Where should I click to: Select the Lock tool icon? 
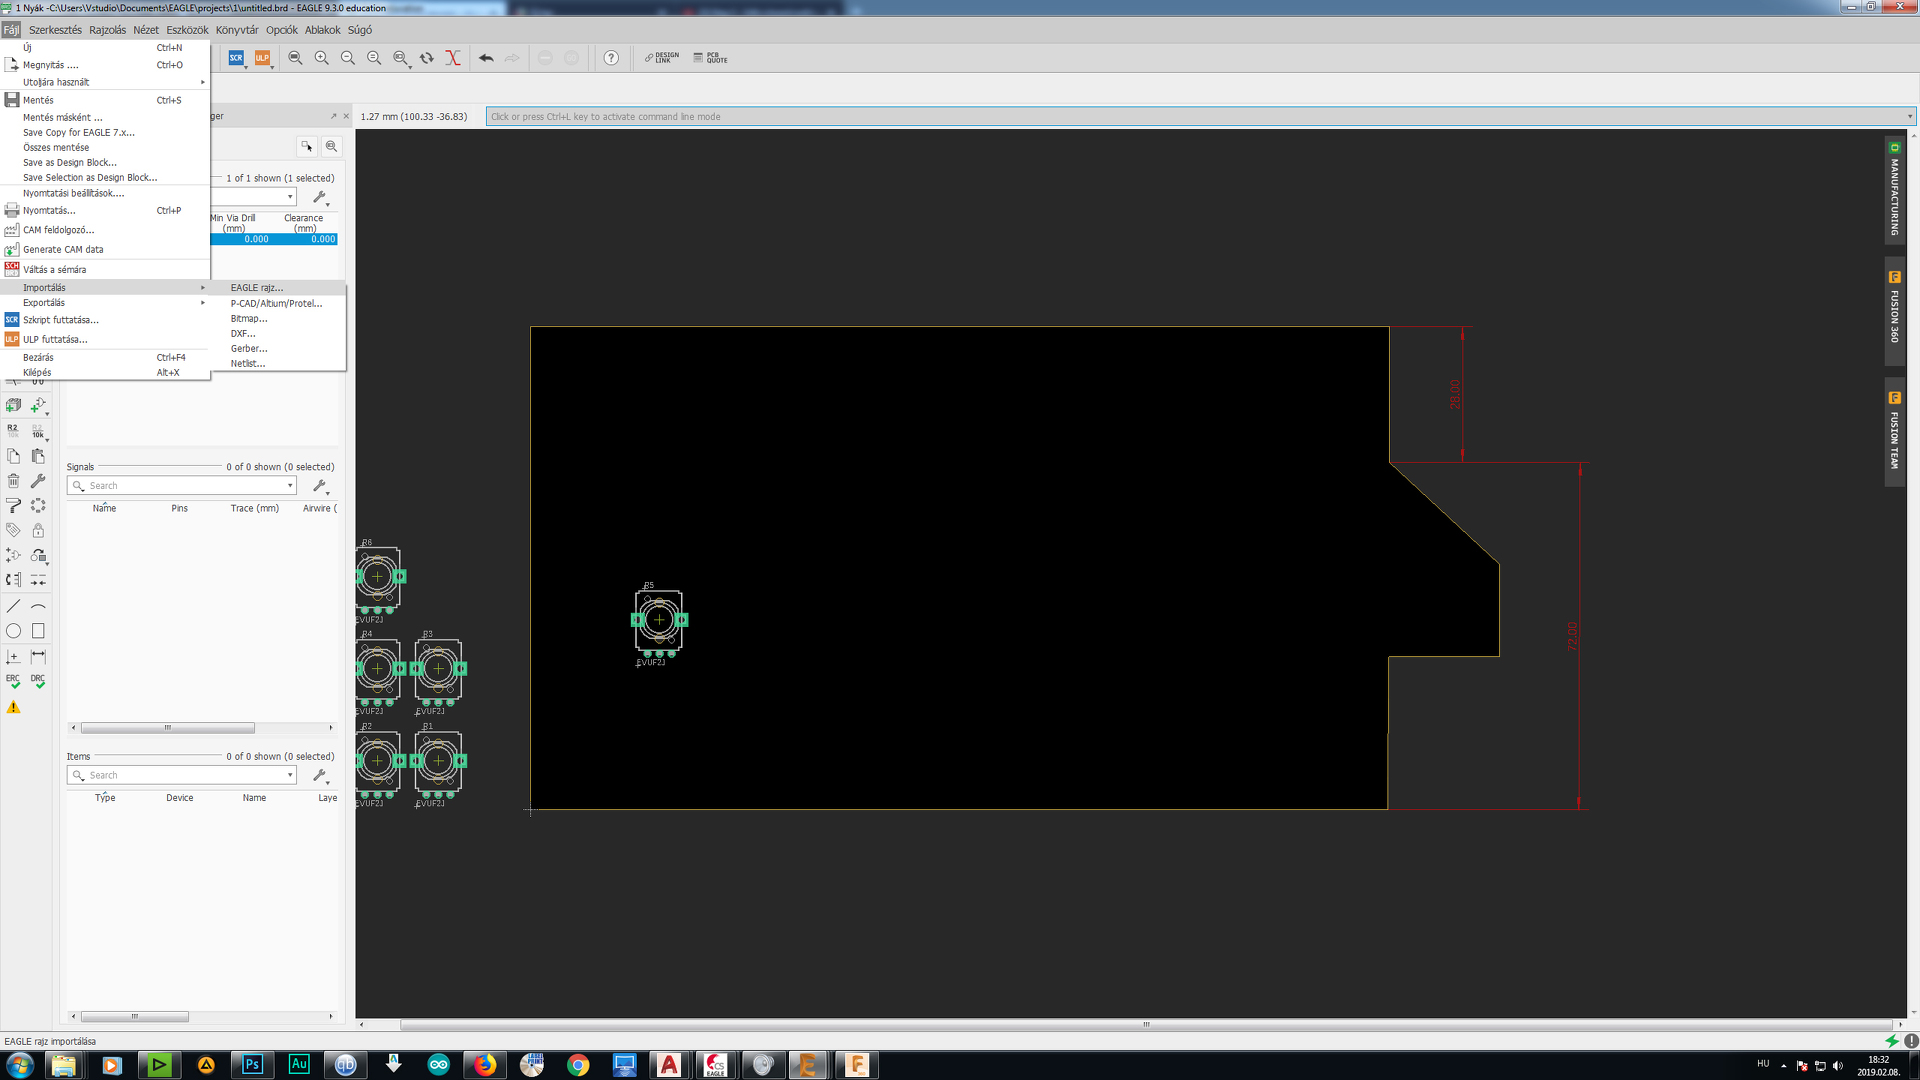[38, 531]
